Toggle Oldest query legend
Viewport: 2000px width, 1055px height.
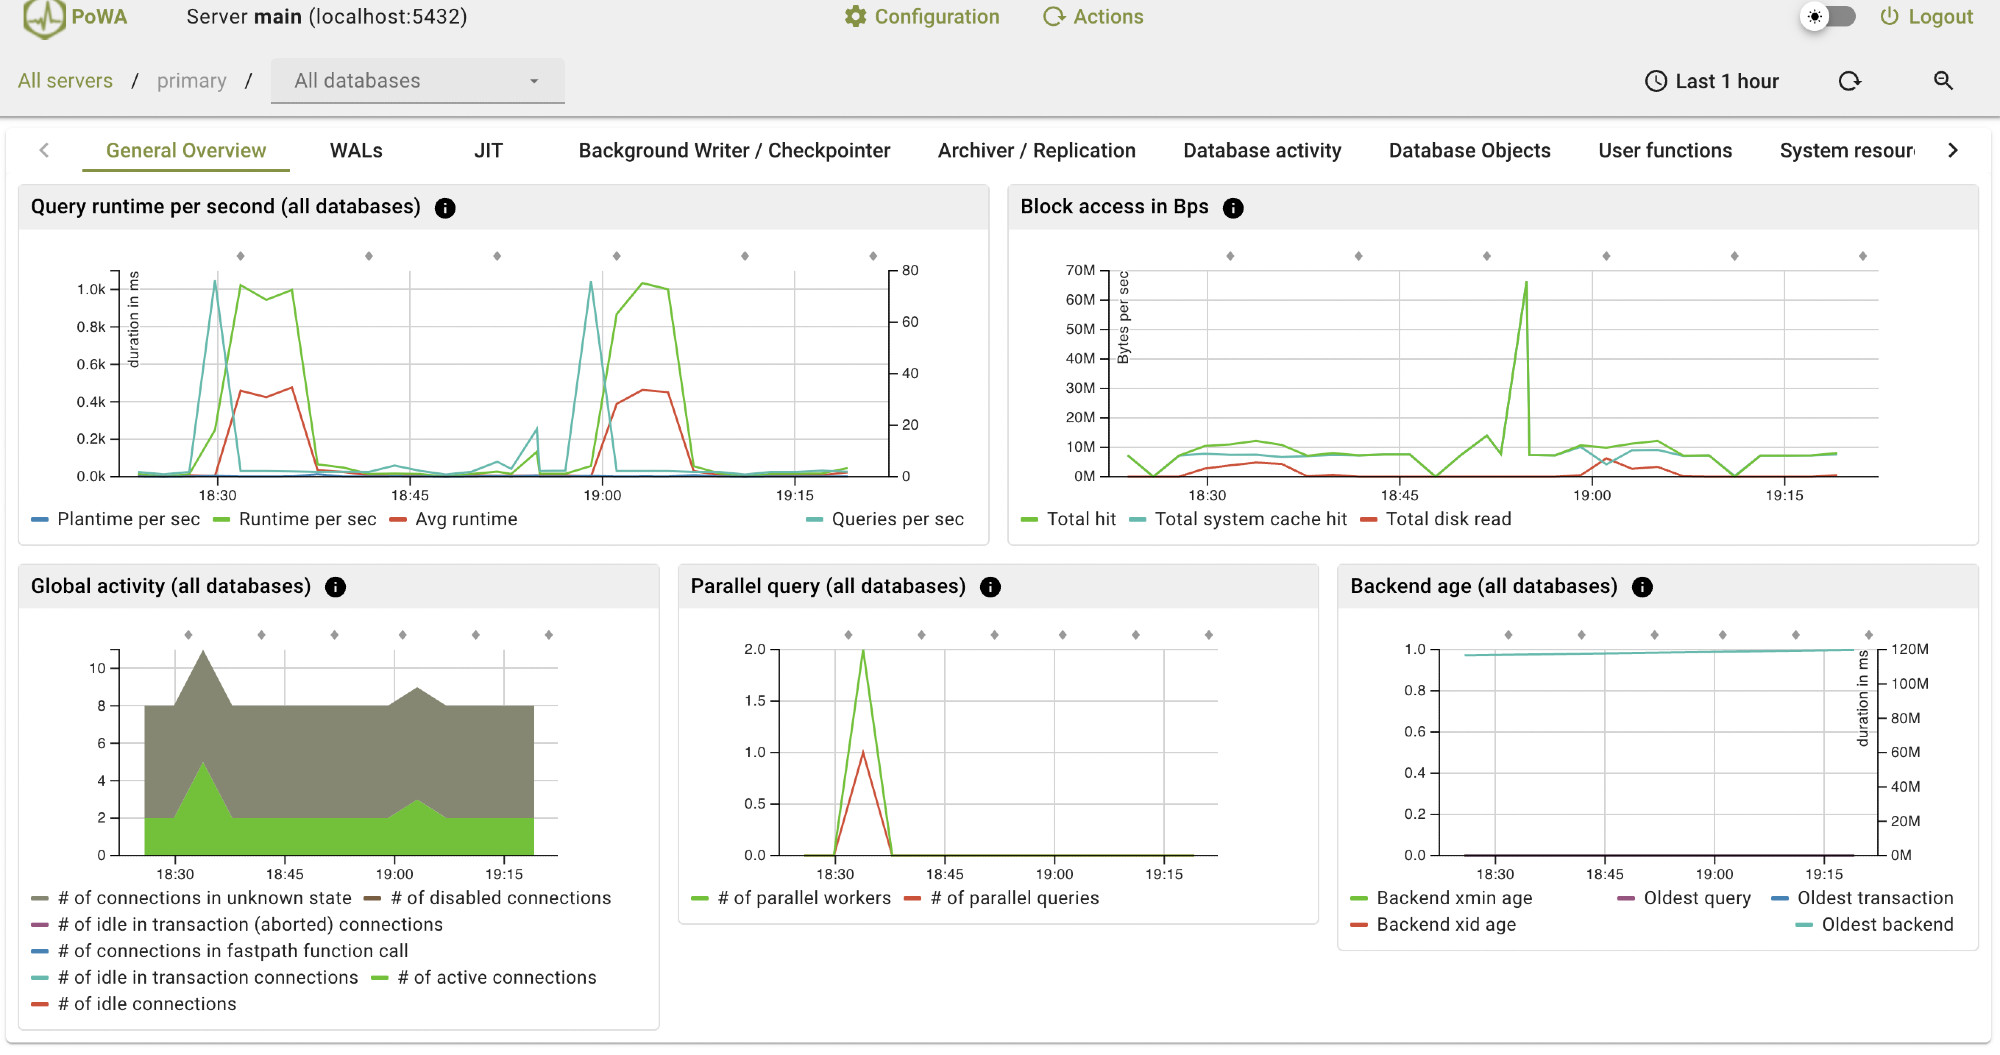[1684, 898]
